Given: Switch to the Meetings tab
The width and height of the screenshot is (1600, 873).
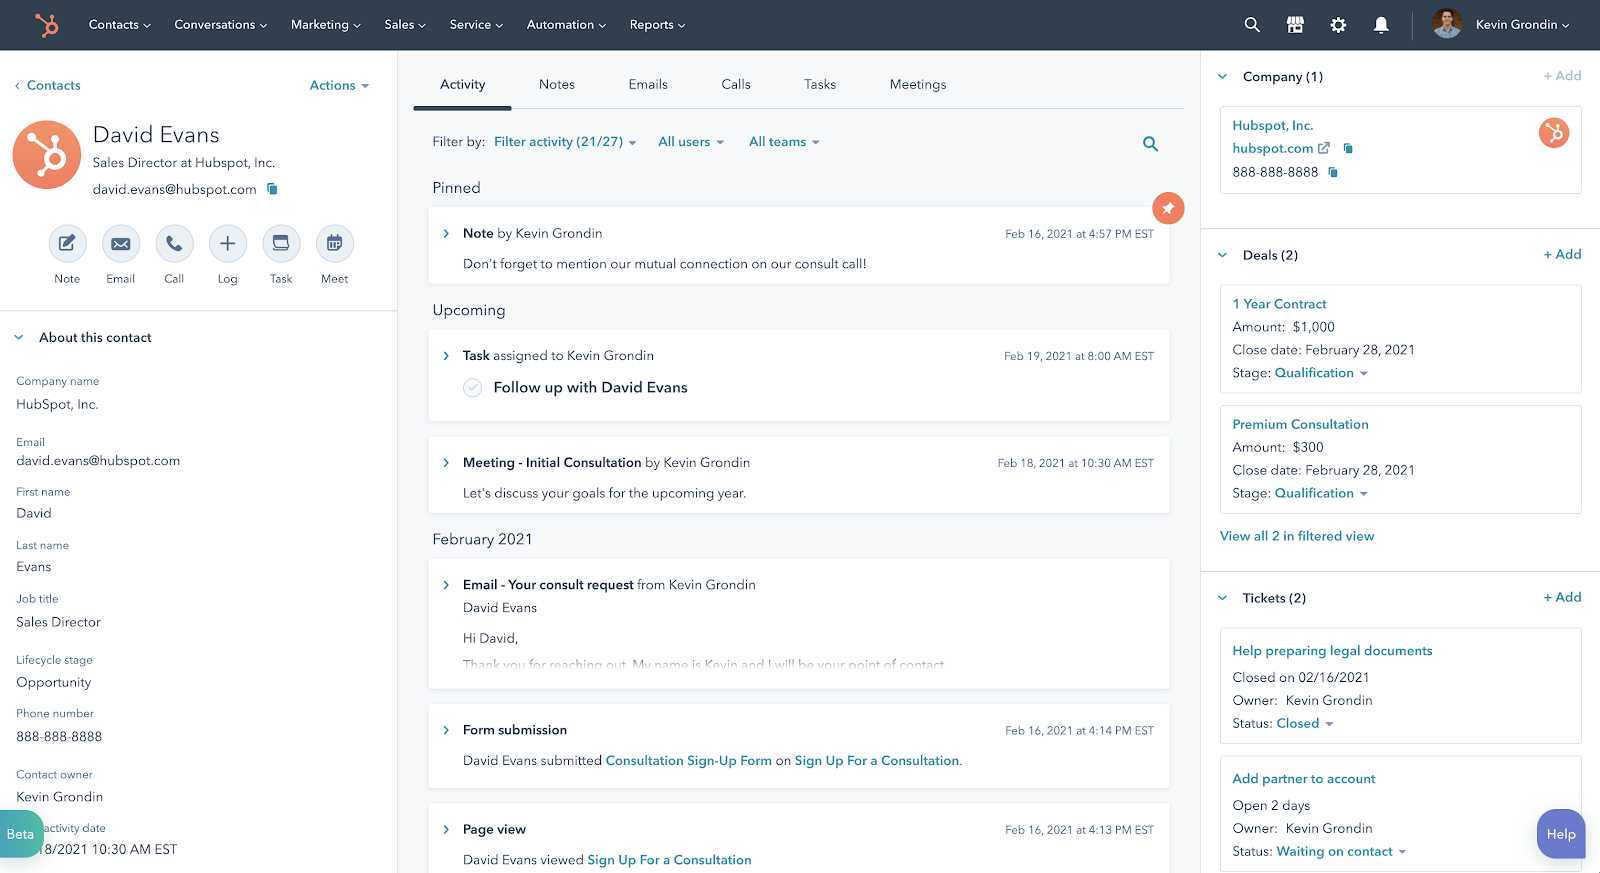Looking at the screenshot, I should pyautogui.click(x=918, y=85).
